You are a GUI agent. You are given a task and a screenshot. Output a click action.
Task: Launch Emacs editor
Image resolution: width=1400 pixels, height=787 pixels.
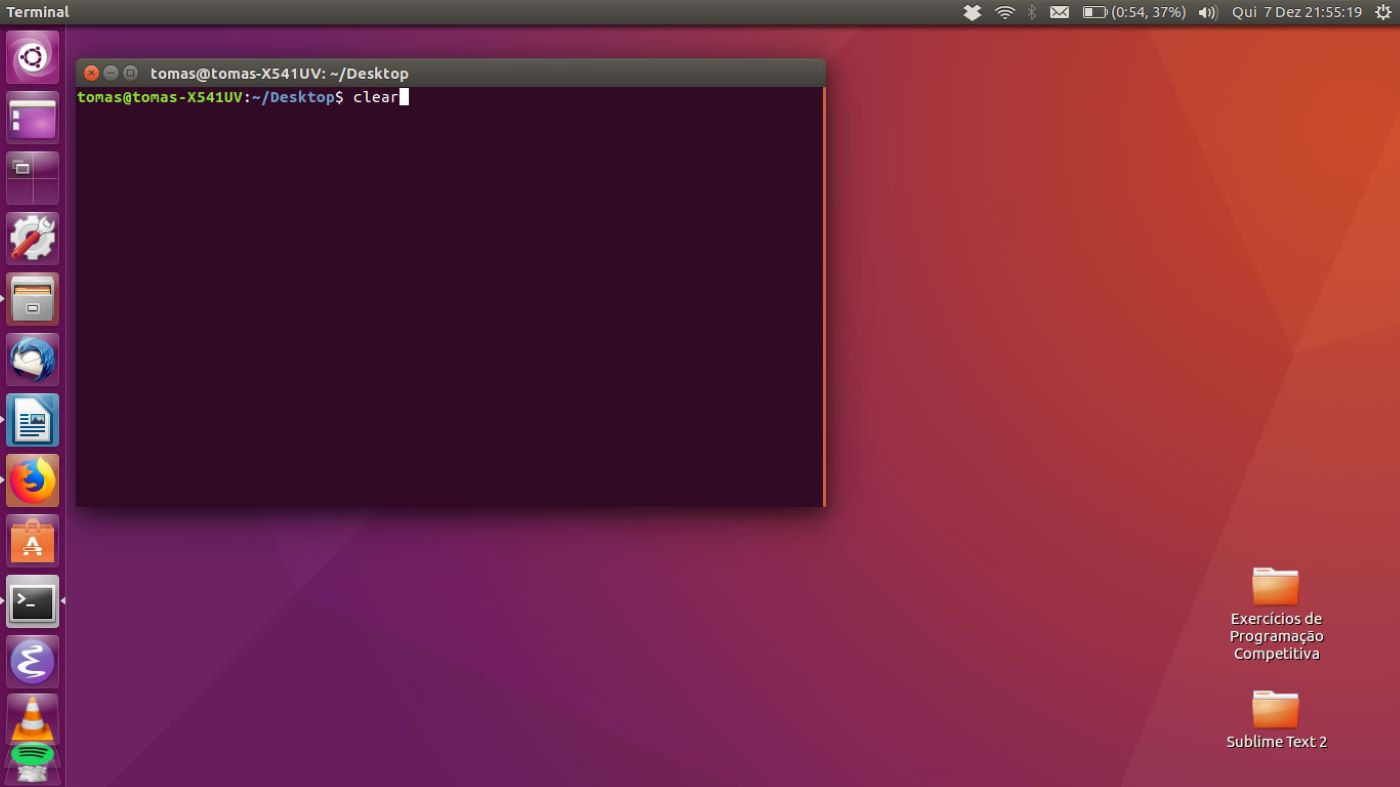(33, 662)
